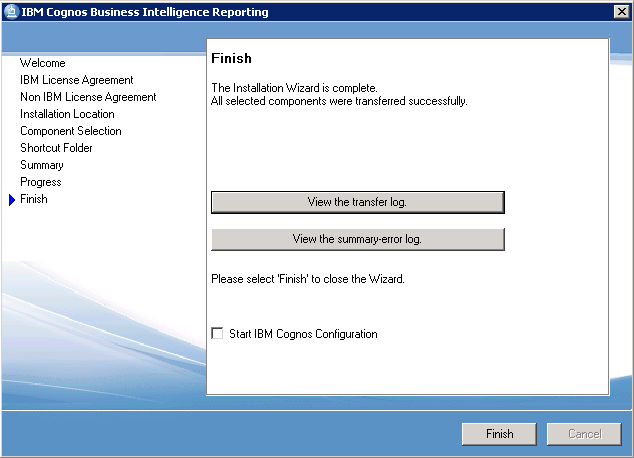Select Summary step in sidebar
This screenshot has width=634, height=458.
(x=42, y=165)
